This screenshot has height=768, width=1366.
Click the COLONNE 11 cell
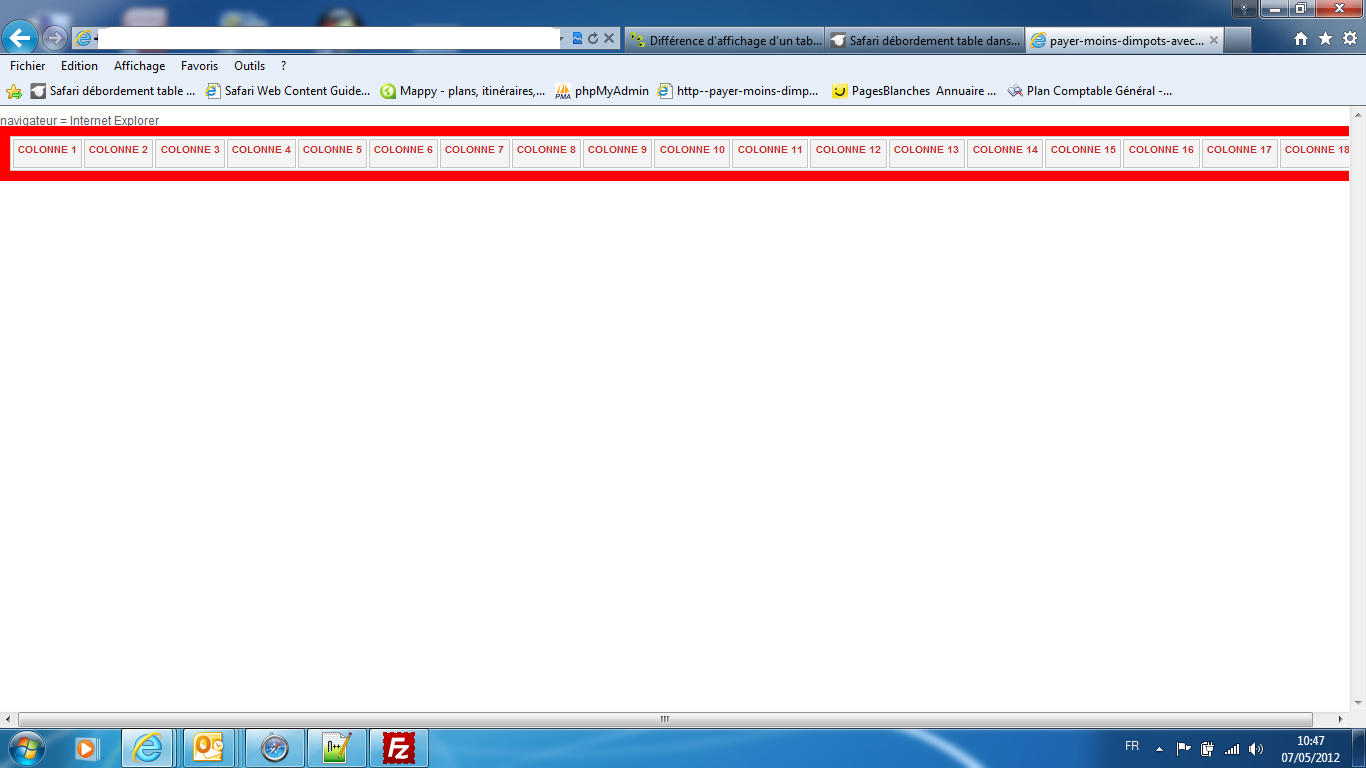pyautogui.click(x=770, y=153)
